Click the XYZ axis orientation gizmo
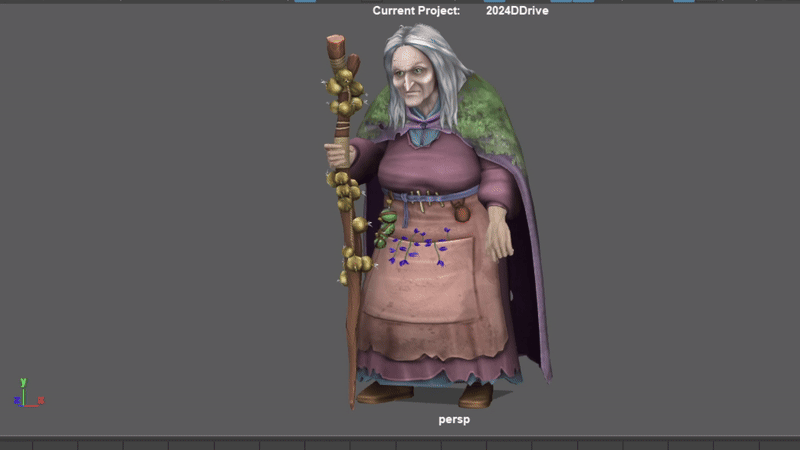 29,392
